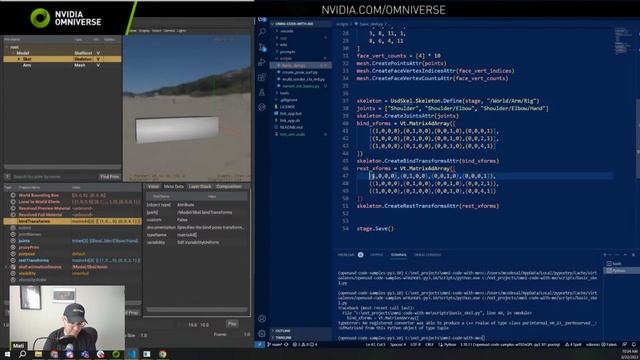640x360 pixels.
Task: Open the Accounts icon in VS Code activity bar
Action: [262, 318]
